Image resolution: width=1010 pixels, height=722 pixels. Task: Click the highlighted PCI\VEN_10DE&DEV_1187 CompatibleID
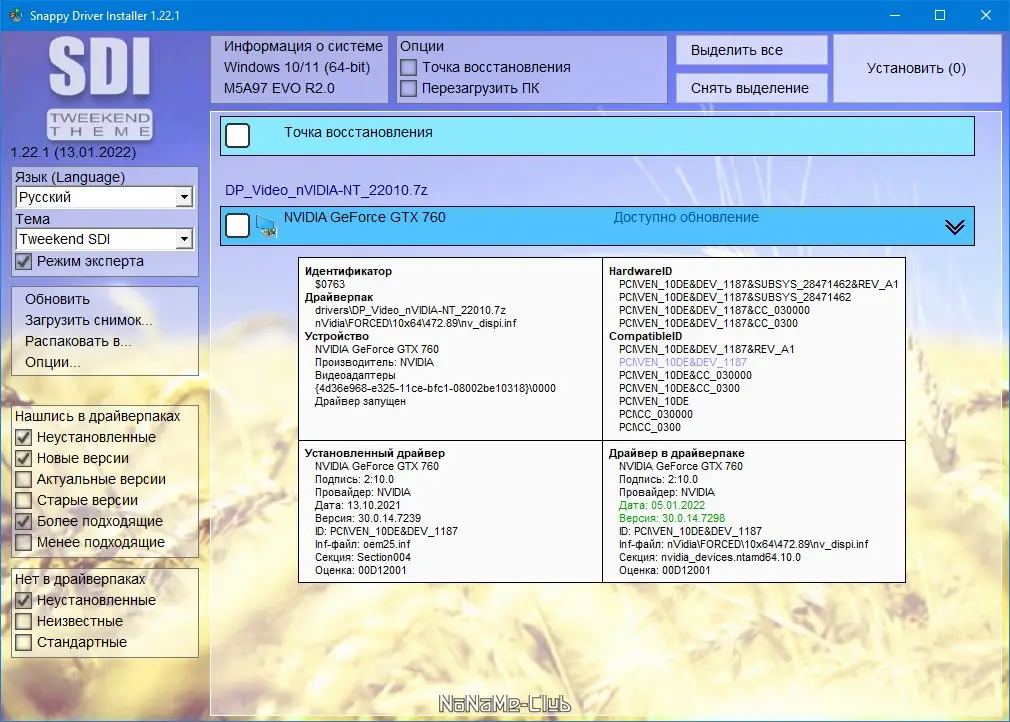click(683, 363)
